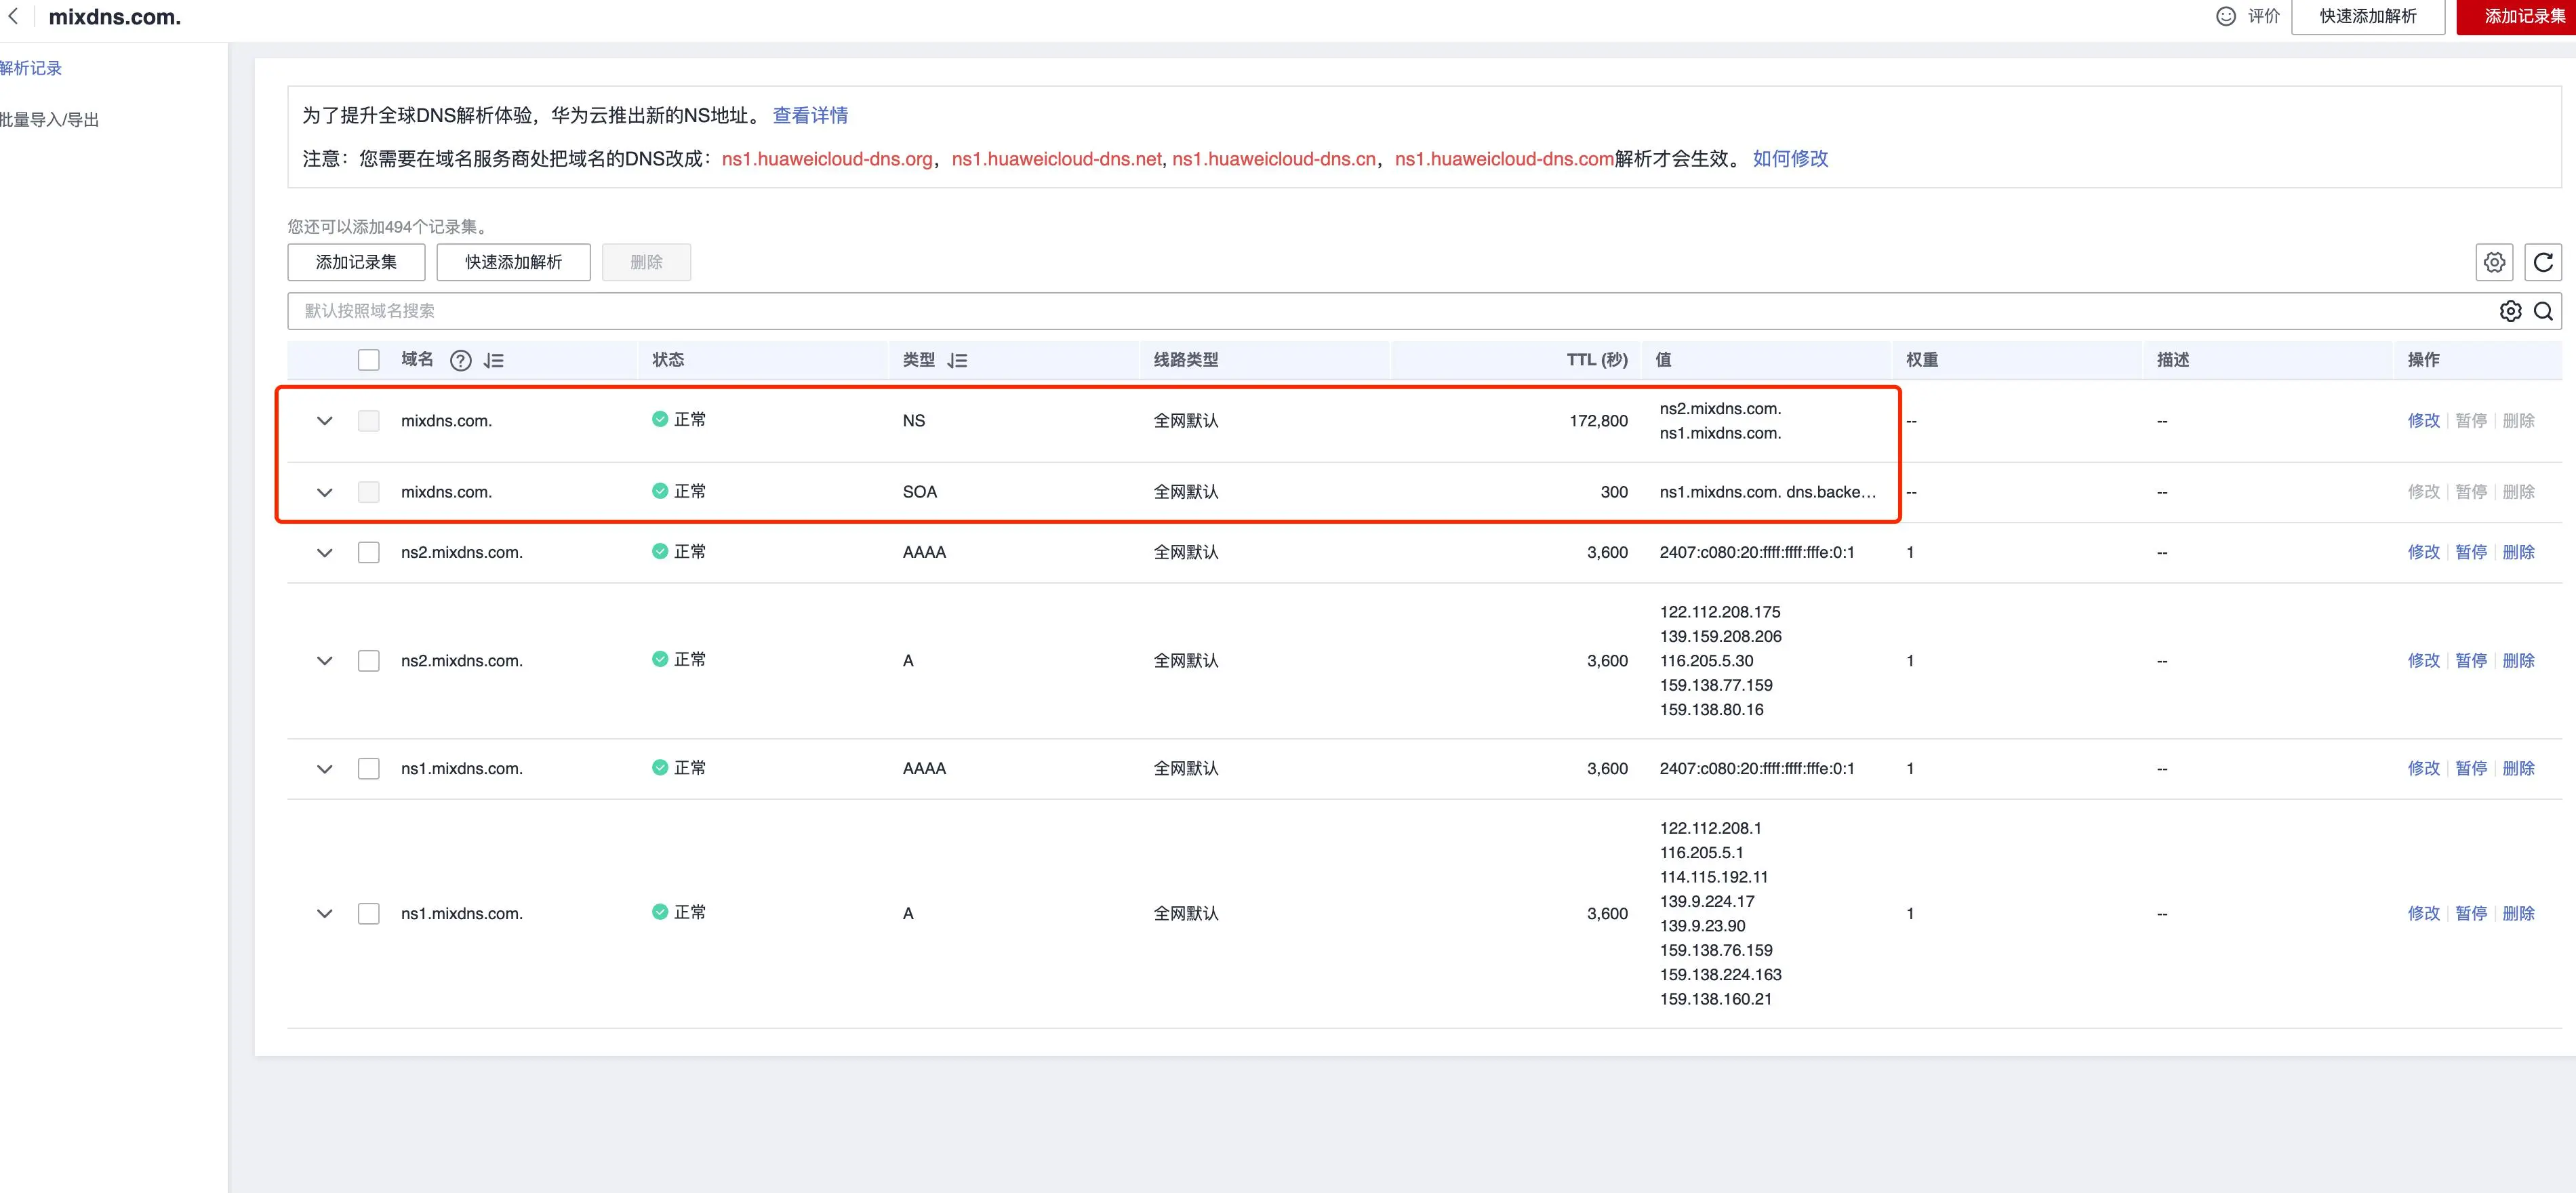Click the back arrow beside mixdns.com.
The height and width of the screenshot is (1193, 2576).
coord(13,16)
